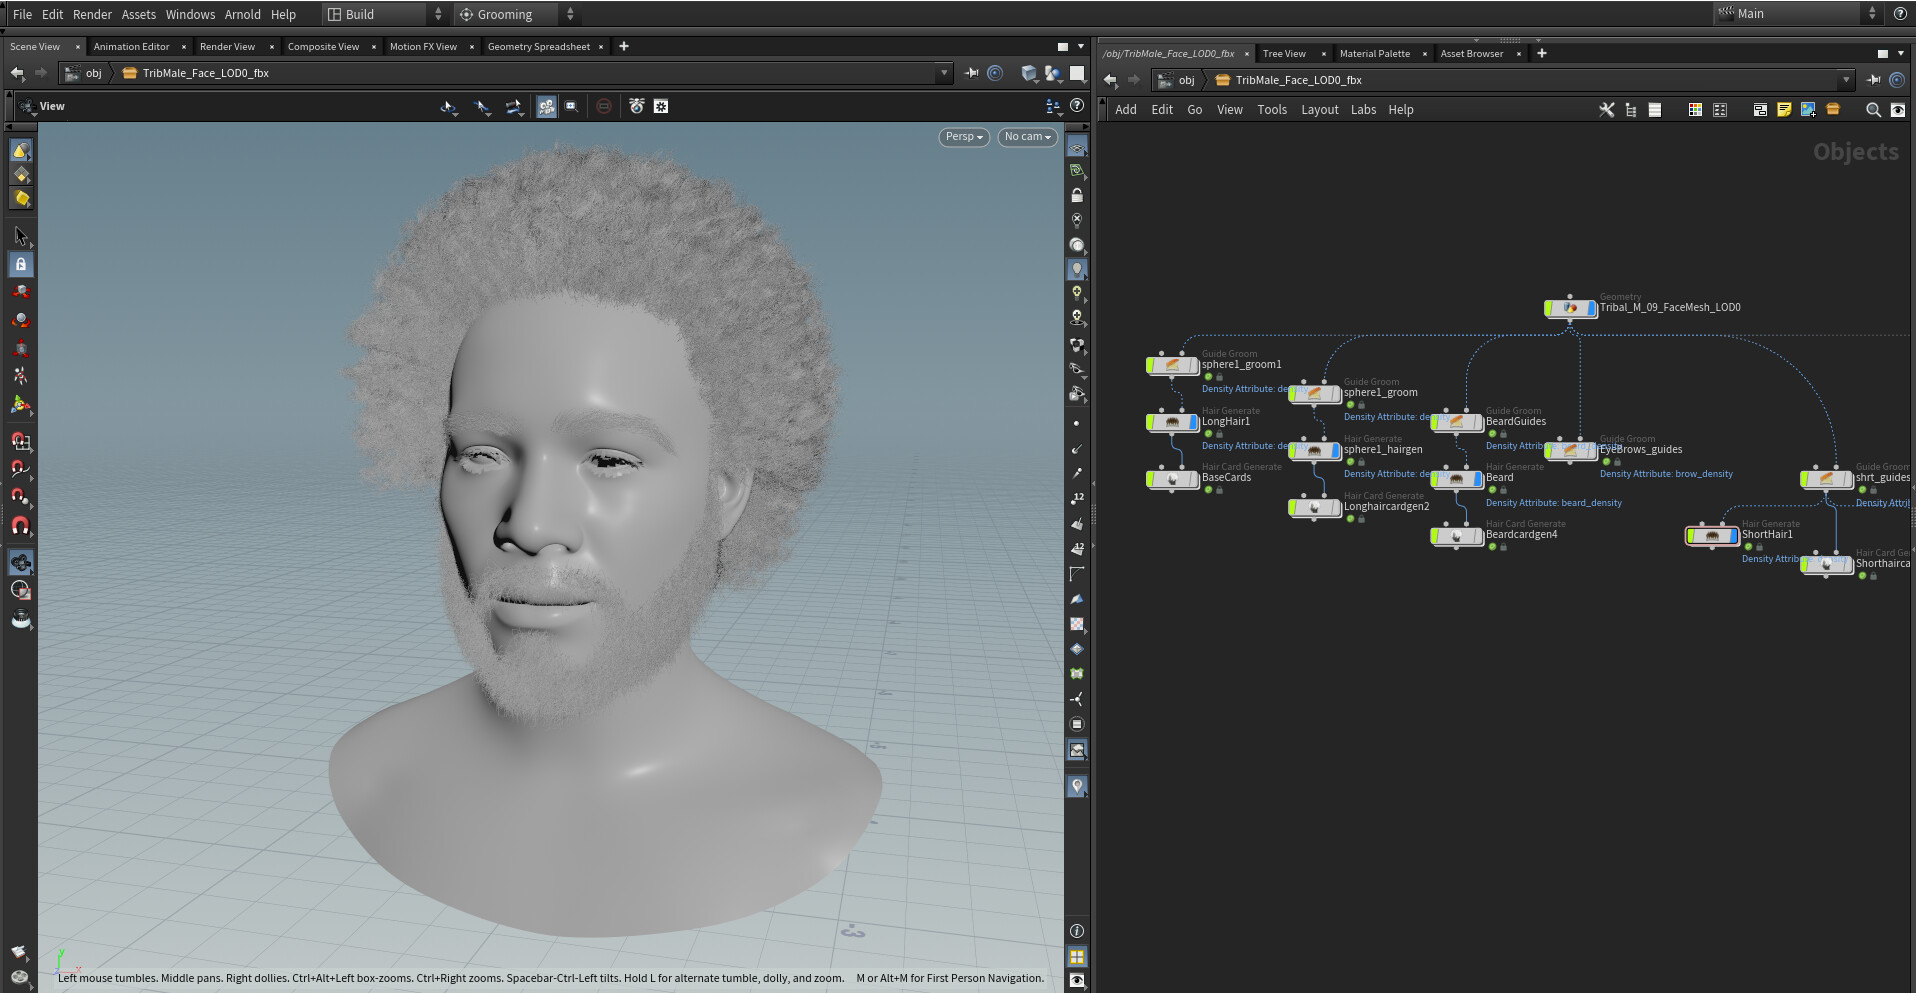The height and width of the screenshot is (993, 1916).
Task: Add a sticky note using the note icon
Action: (1784, 110)
